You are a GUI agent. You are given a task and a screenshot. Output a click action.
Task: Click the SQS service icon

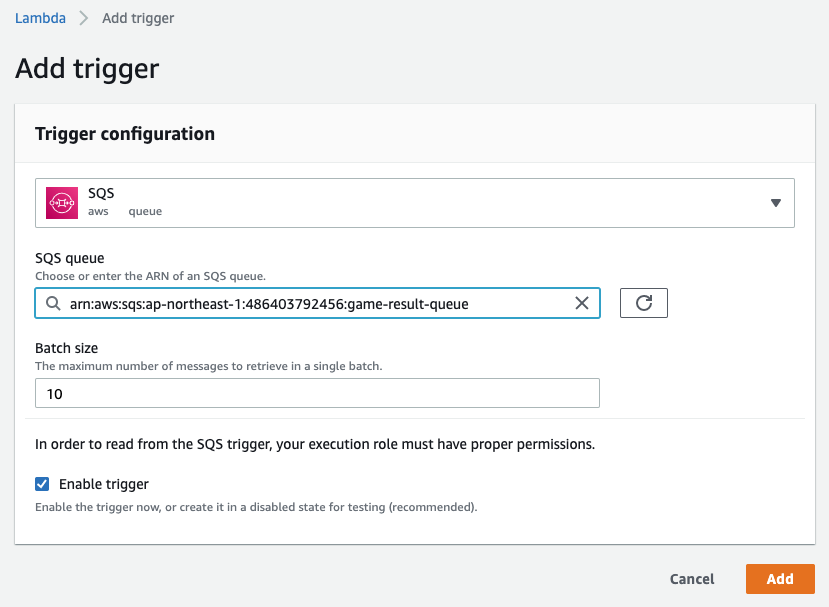click(62, 203)
